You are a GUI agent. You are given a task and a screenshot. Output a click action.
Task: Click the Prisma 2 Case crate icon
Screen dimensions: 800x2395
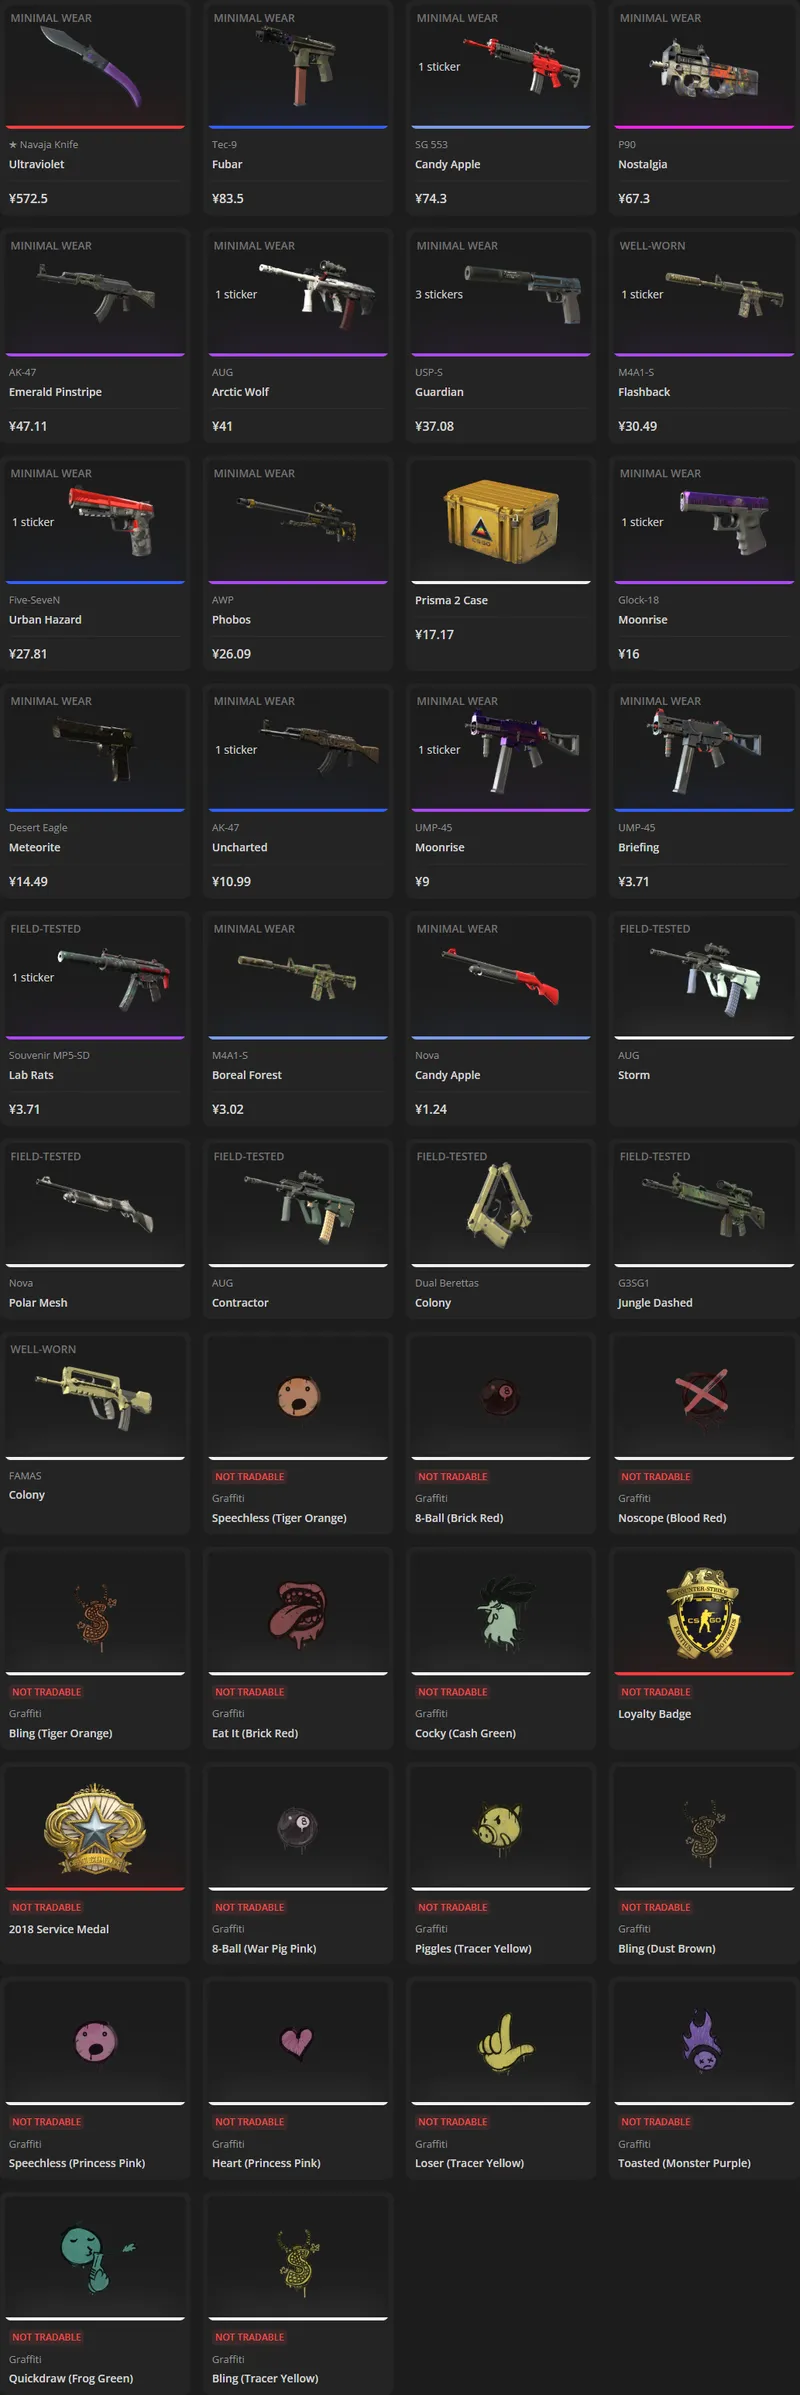[x=500, y=520]
